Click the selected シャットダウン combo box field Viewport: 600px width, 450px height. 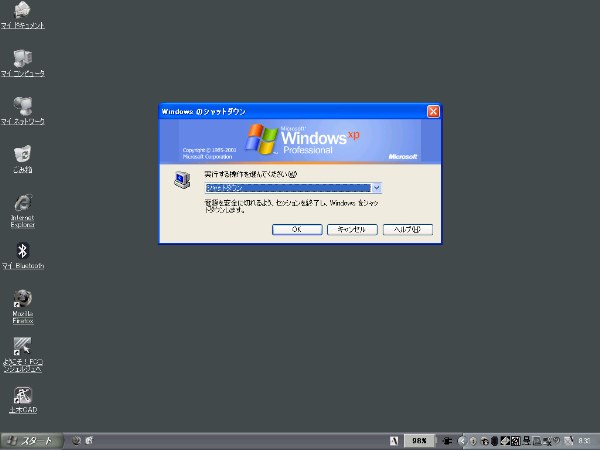coord(288,188)
